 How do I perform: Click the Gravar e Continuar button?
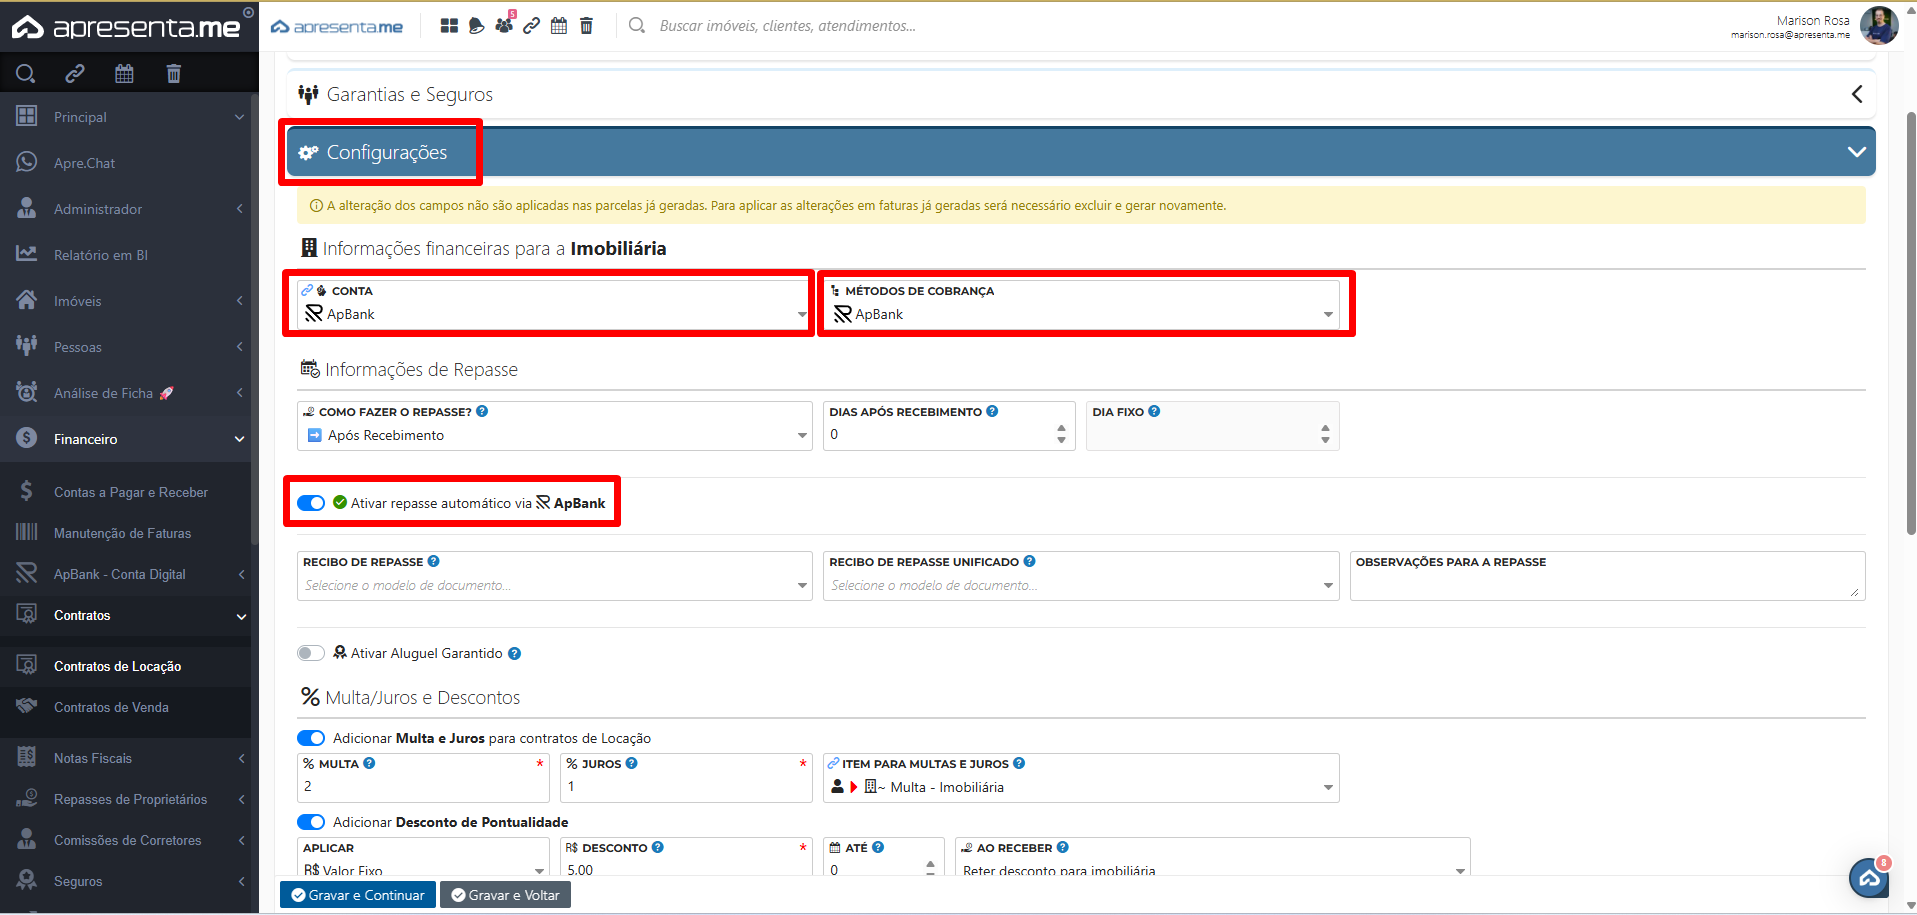[357, 895]
